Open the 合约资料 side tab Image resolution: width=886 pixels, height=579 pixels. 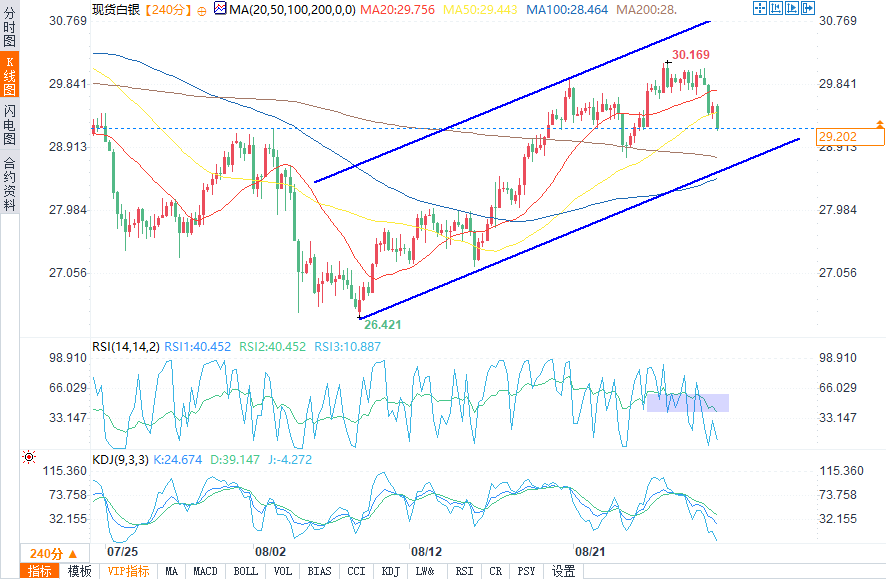[x=10, y=182]
